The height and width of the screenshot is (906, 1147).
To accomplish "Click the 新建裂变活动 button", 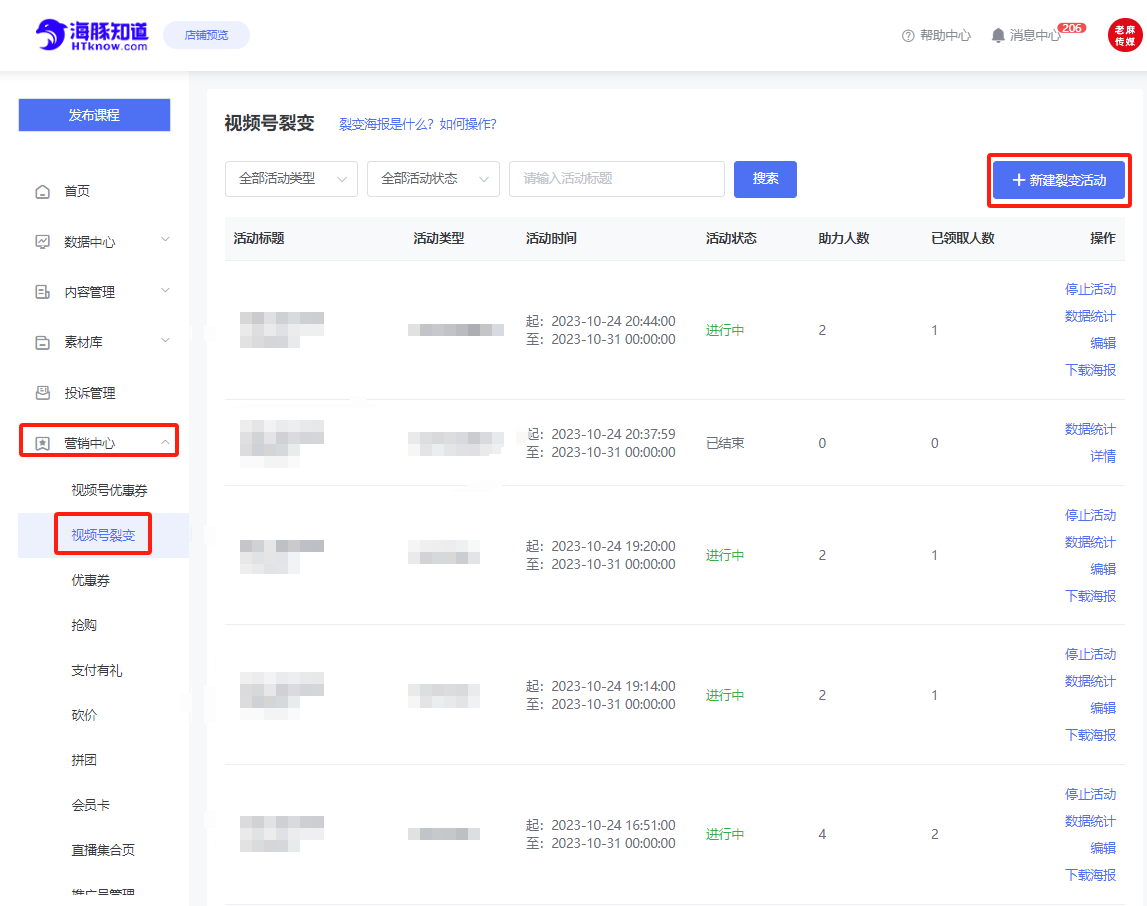I will [1058, 181].
